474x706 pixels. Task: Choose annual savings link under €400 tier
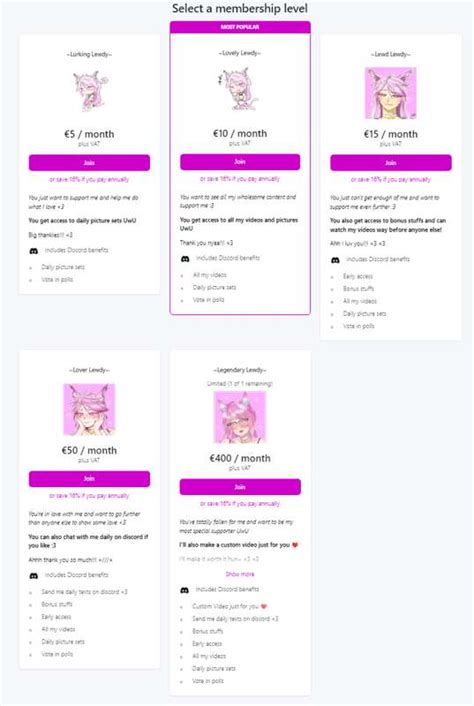pyautogui.click(x=240, y=503)
